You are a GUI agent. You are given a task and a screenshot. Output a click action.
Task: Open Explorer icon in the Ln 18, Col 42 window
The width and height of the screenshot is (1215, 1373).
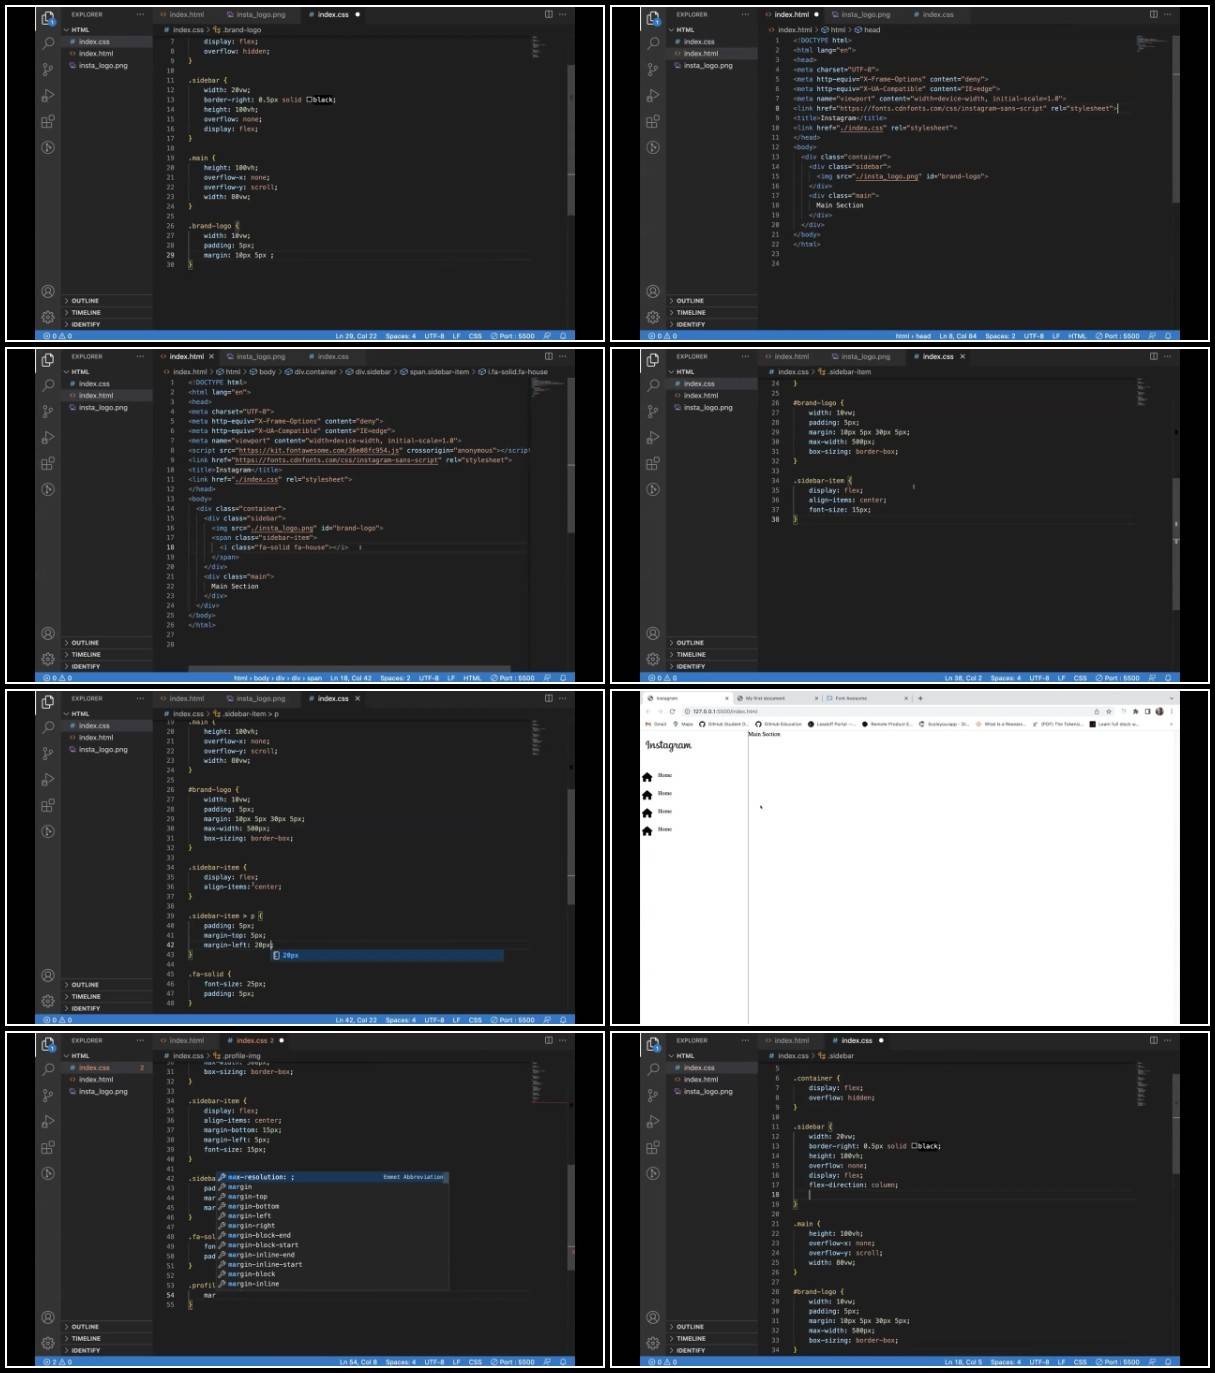[x=48, y=360]
